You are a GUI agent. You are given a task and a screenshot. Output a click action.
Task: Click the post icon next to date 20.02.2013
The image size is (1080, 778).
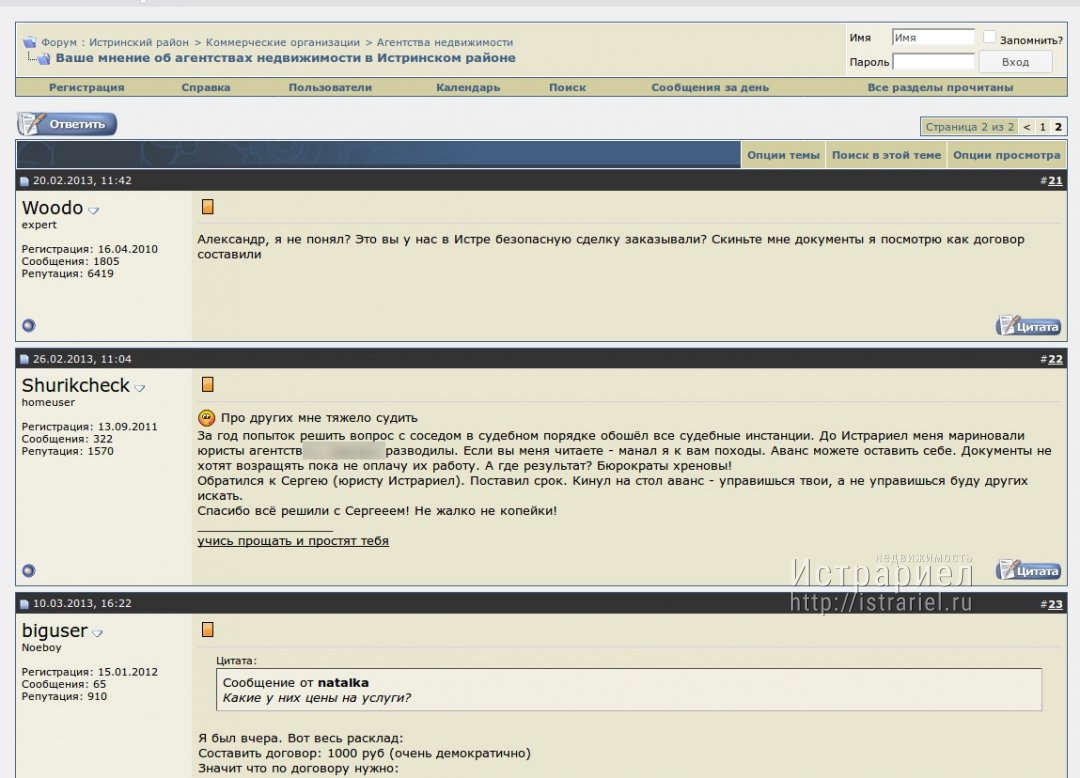pyautogui.click(x=25, y=182)
